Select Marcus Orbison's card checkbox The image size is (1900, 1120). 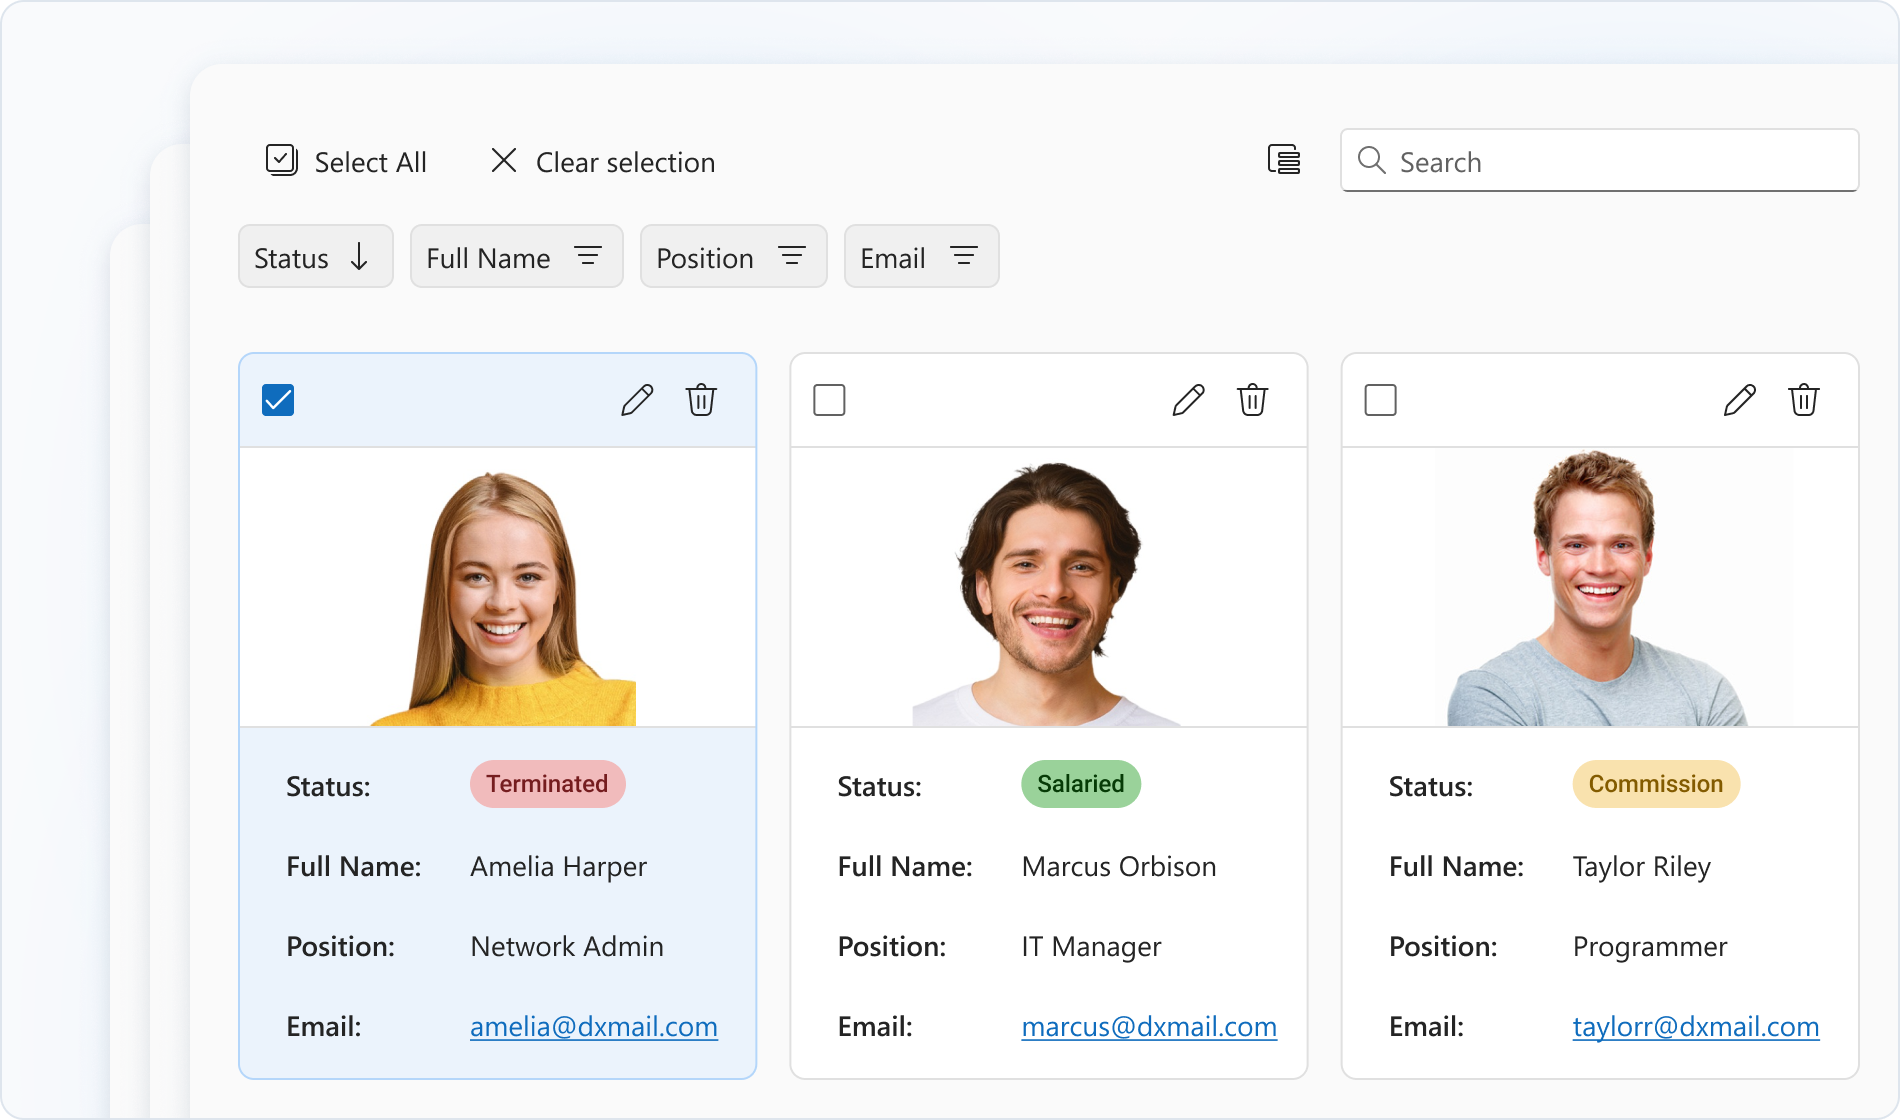(829, 400)
